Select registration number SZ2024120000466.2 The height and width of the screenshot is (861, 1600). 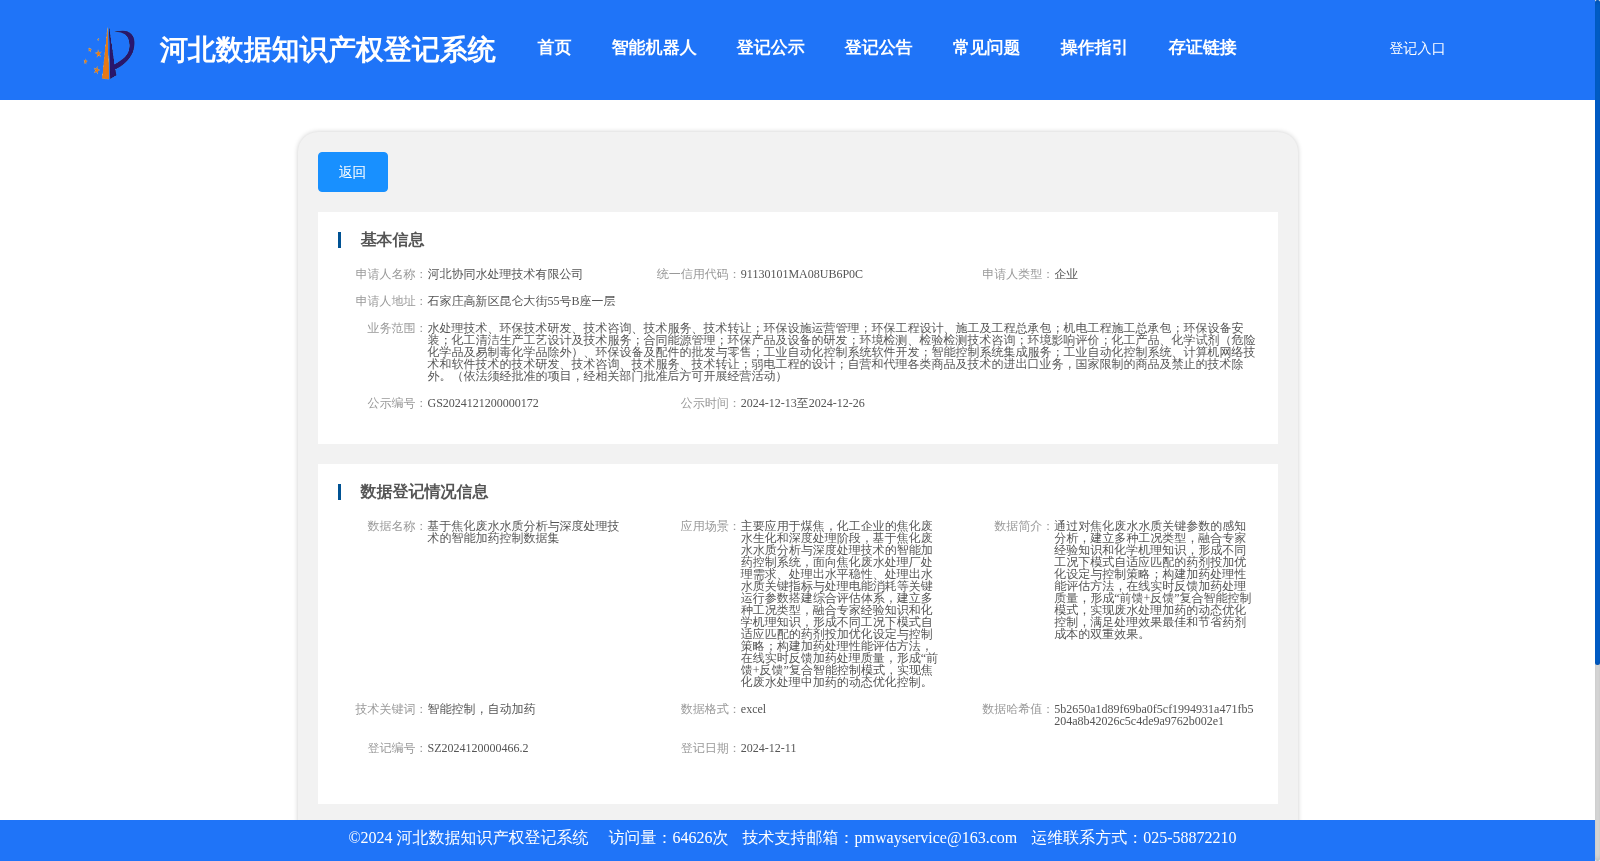point(478,748)
